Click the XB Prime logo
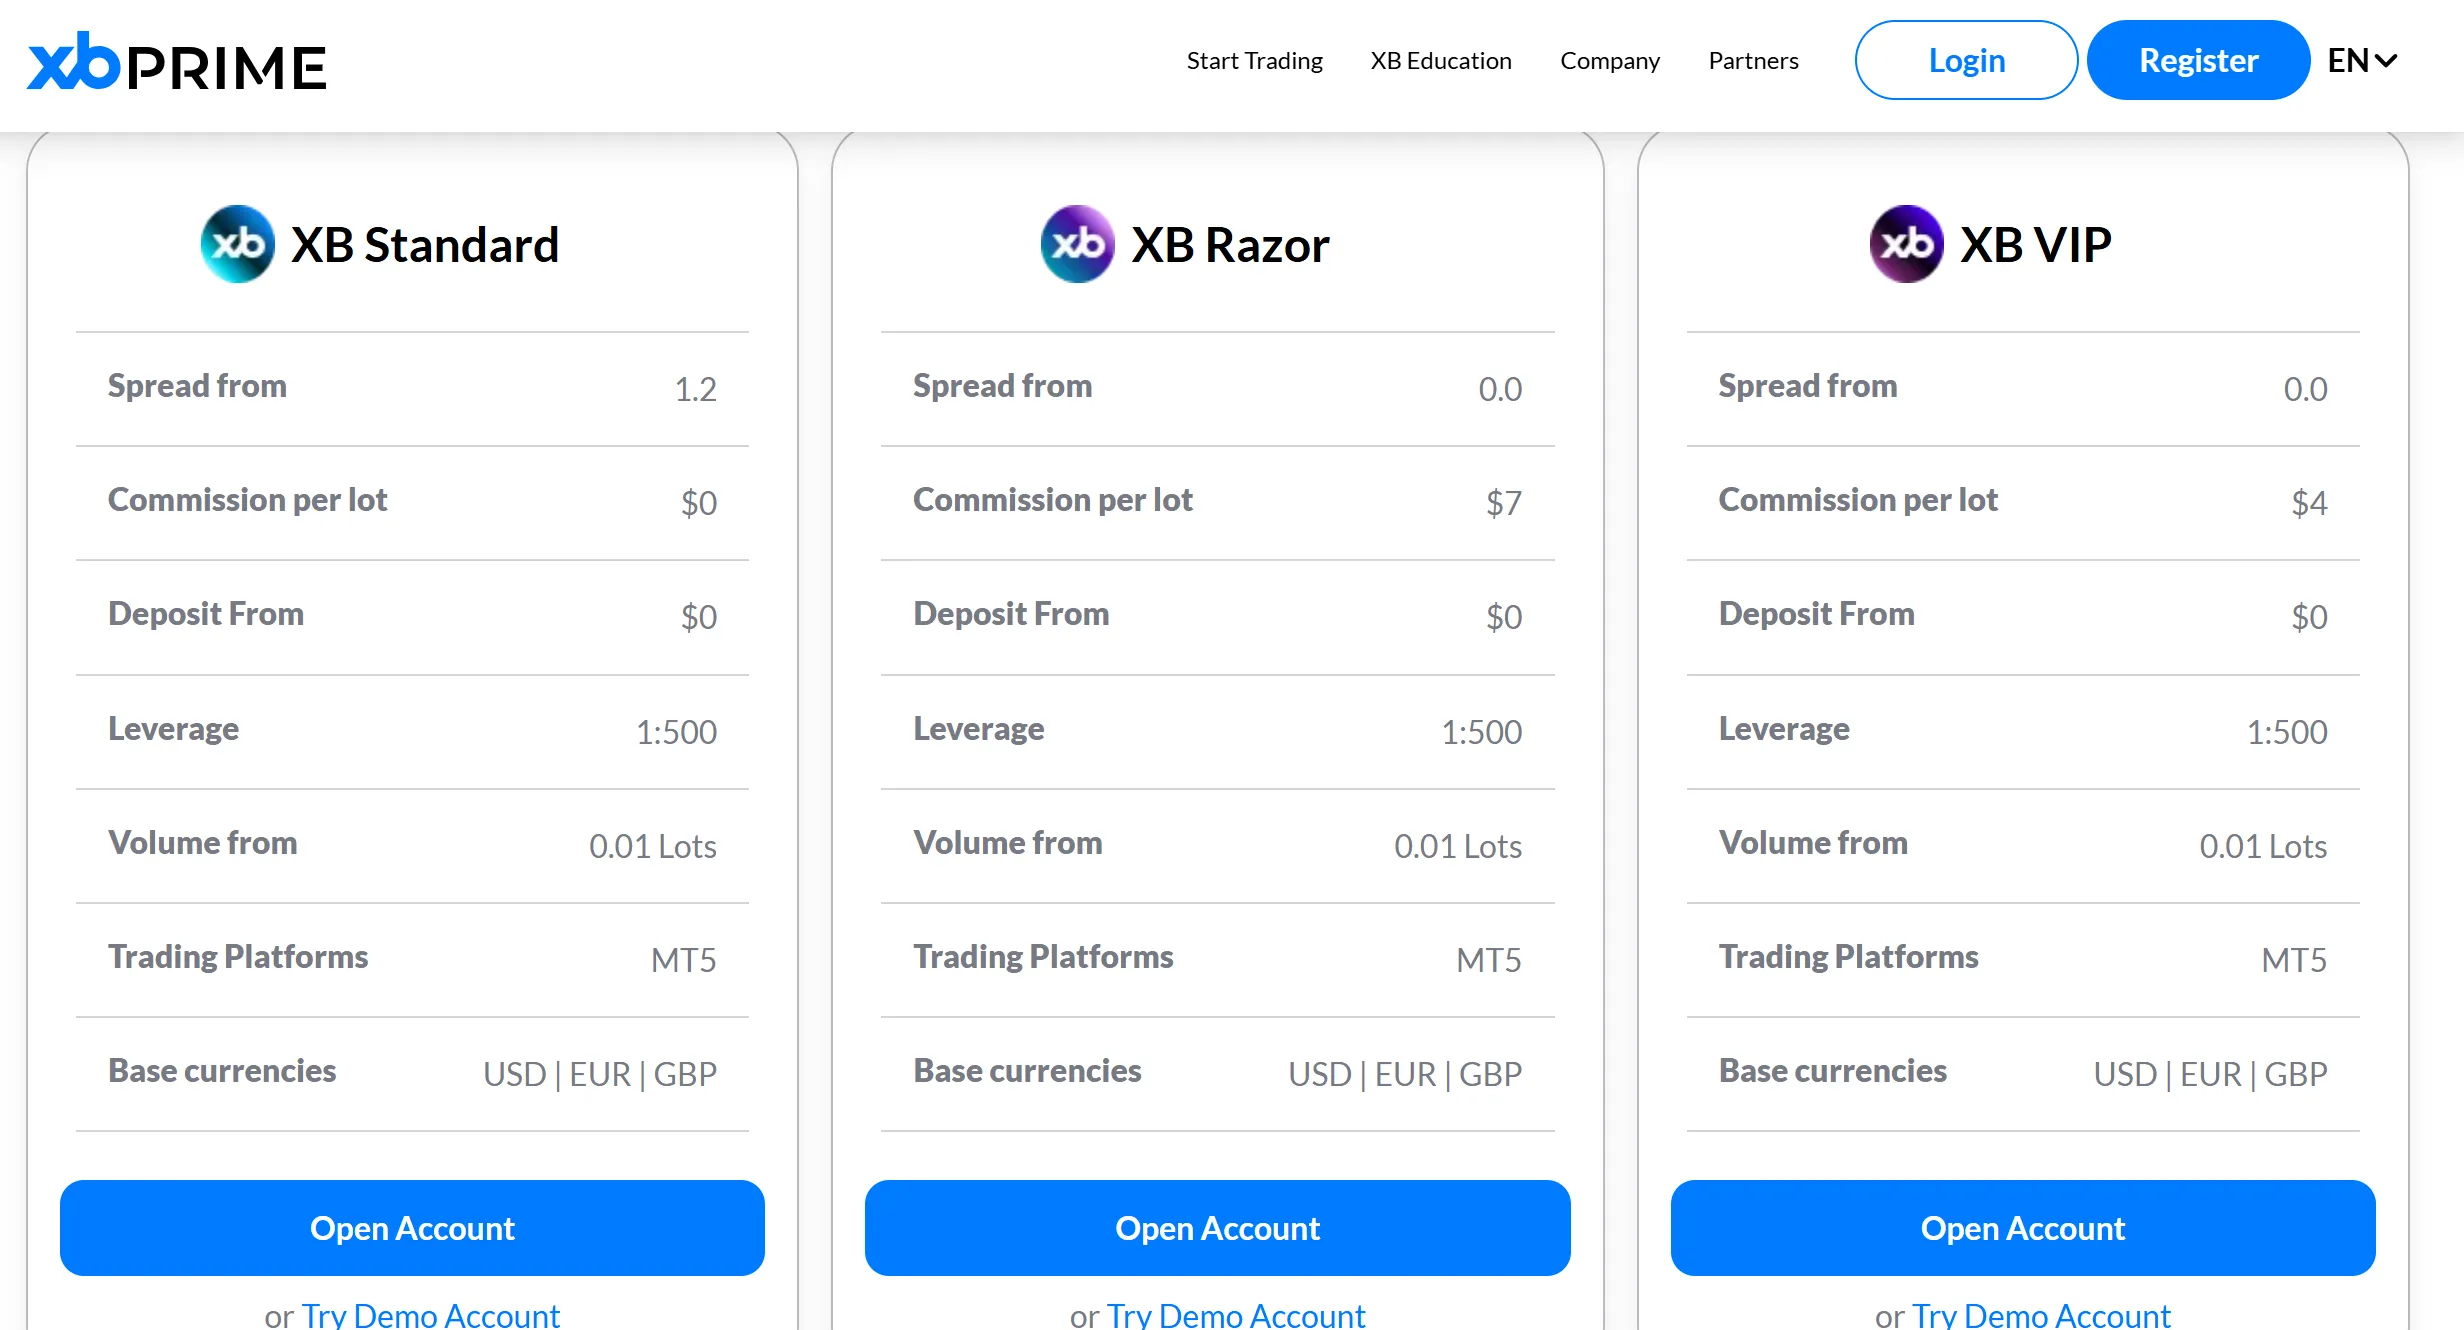Screen dimensions: 2464x1330 pyautogui.click(x=177, y=62)
